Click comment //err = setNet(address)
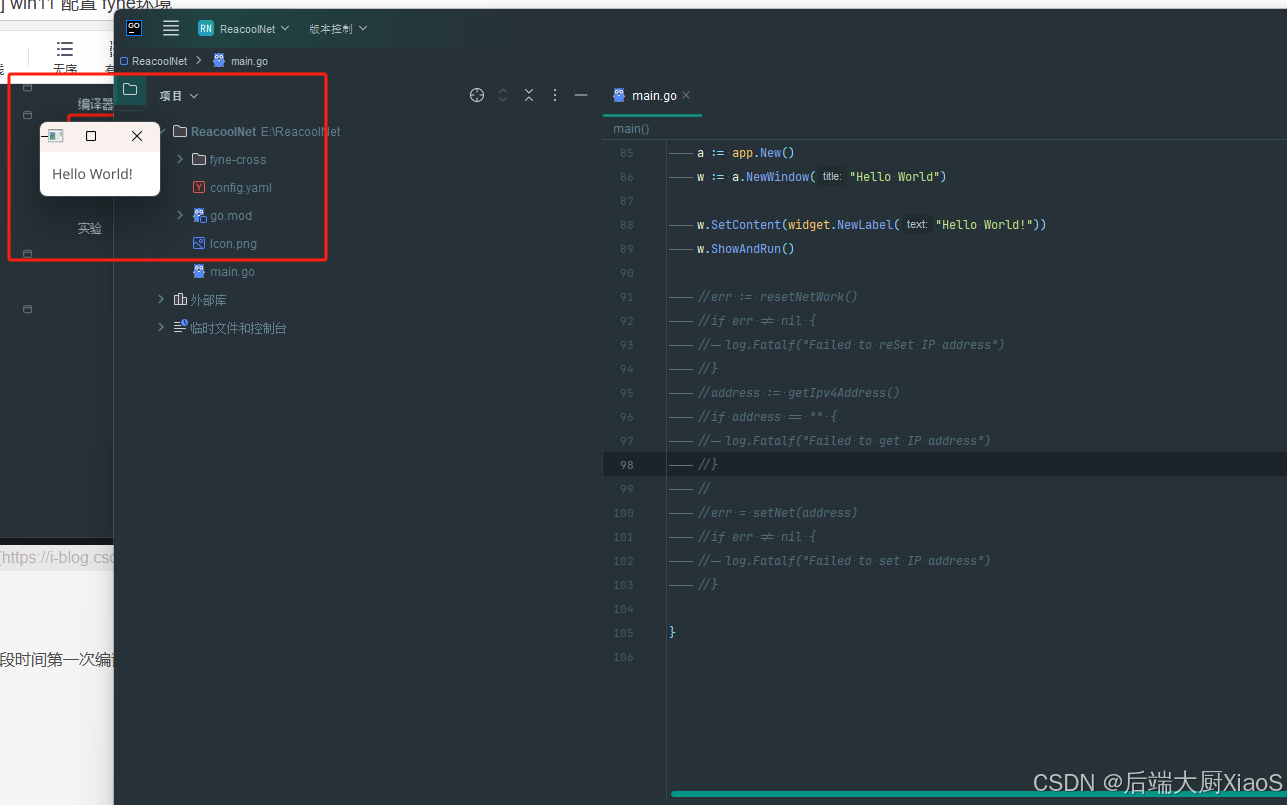Viewport: 1287px width, 805px height. click(777, 513)
